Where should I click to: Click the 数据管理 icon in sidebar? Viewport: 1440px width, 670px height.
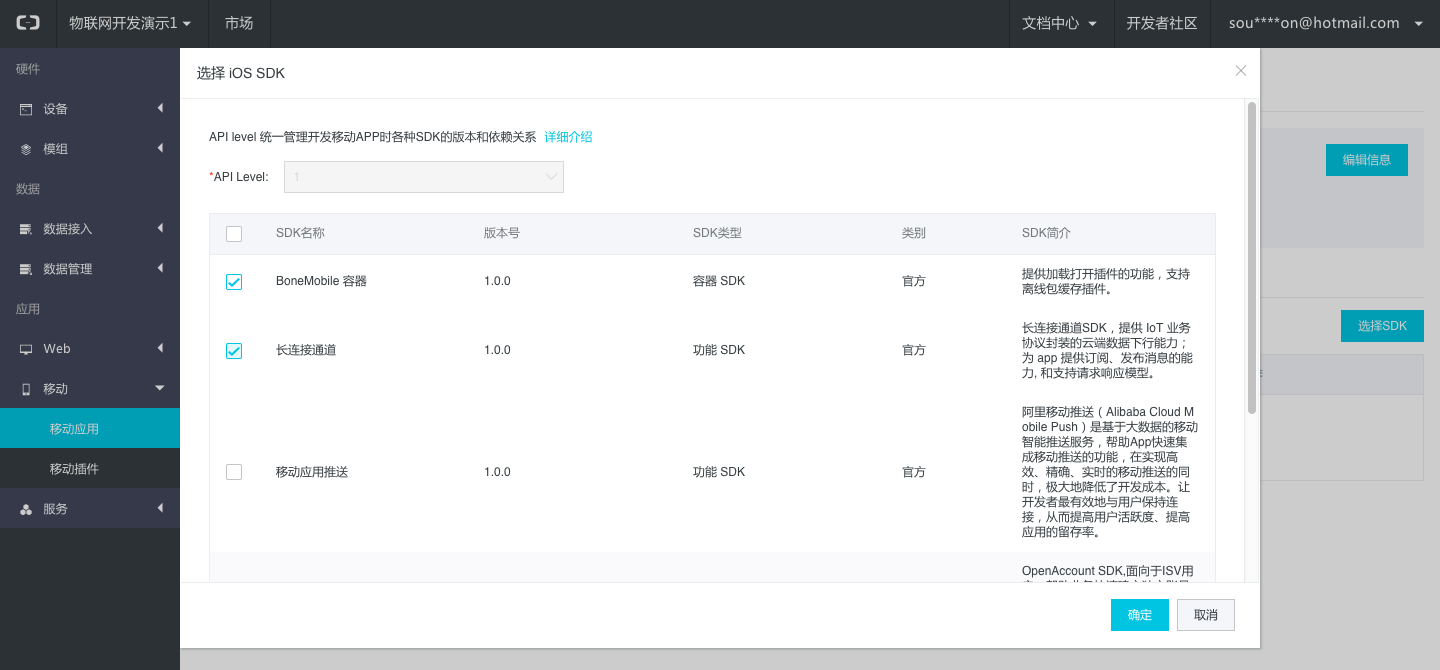point(26,269)
